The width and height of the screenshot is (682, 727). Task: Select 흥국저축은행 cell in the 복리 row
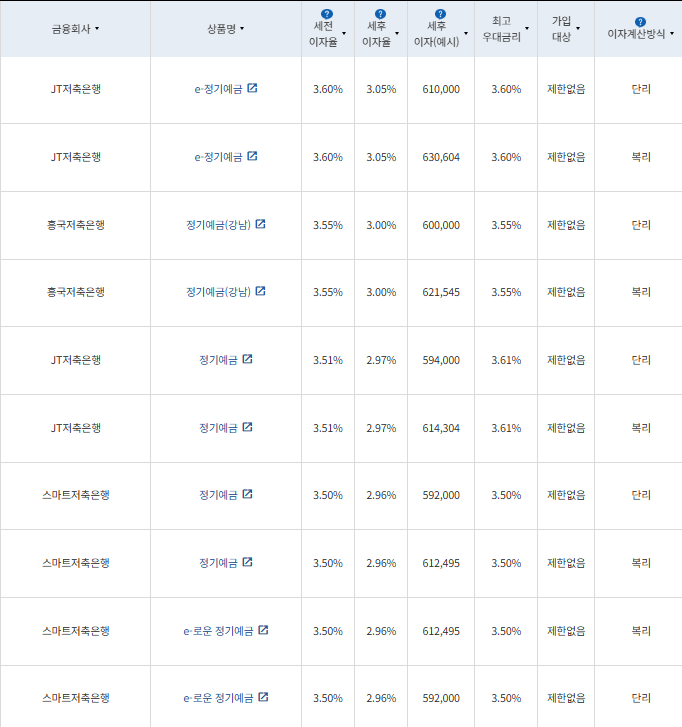pyautogui.click(x=76, y=292)
